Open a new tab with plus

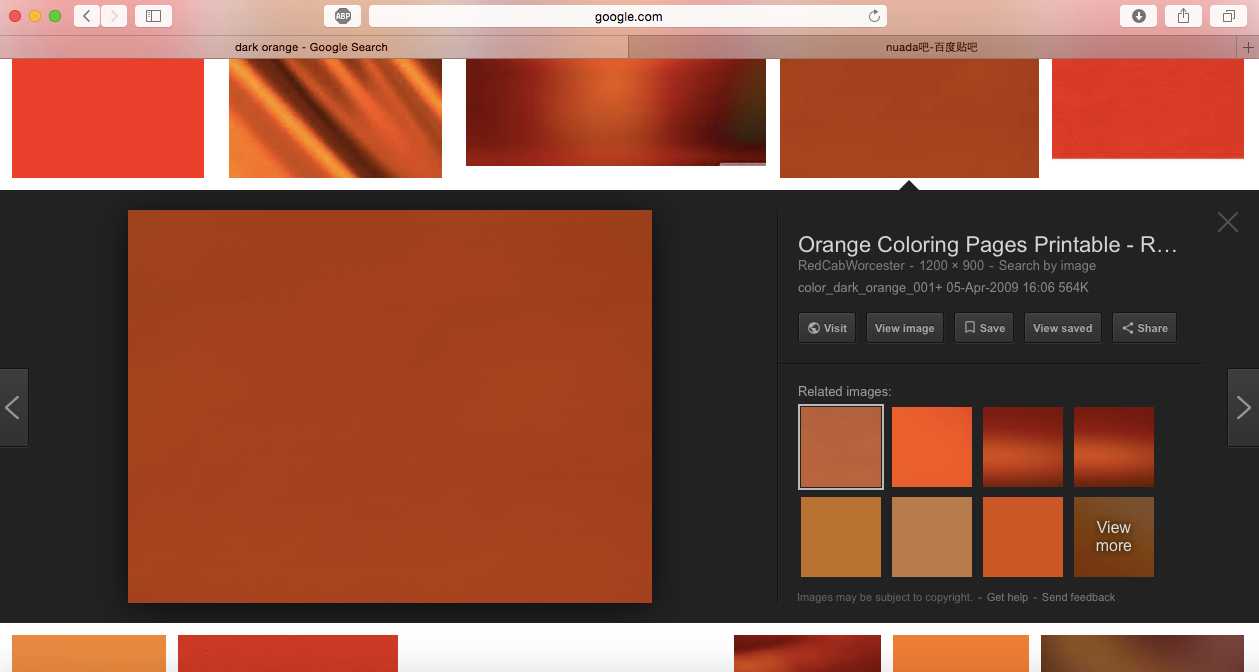[1247, 47]
